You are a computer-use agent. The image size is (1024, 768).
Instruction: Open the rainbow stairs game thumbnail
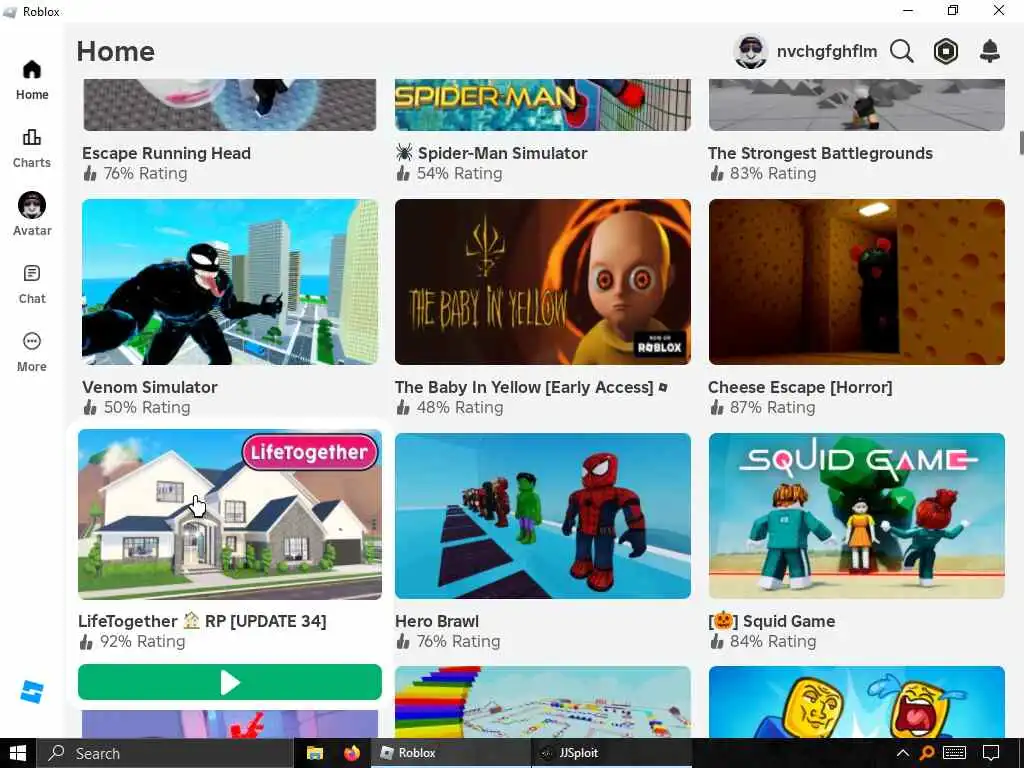[543, 702]
